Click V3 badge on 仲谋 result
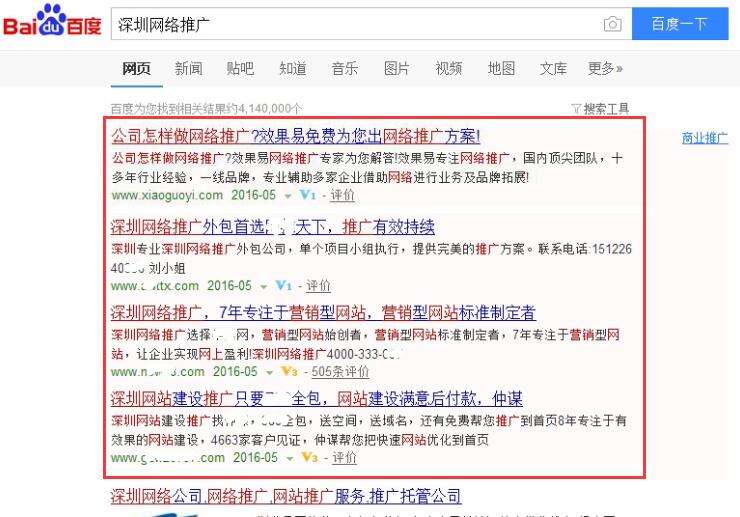 click(310, 457)
